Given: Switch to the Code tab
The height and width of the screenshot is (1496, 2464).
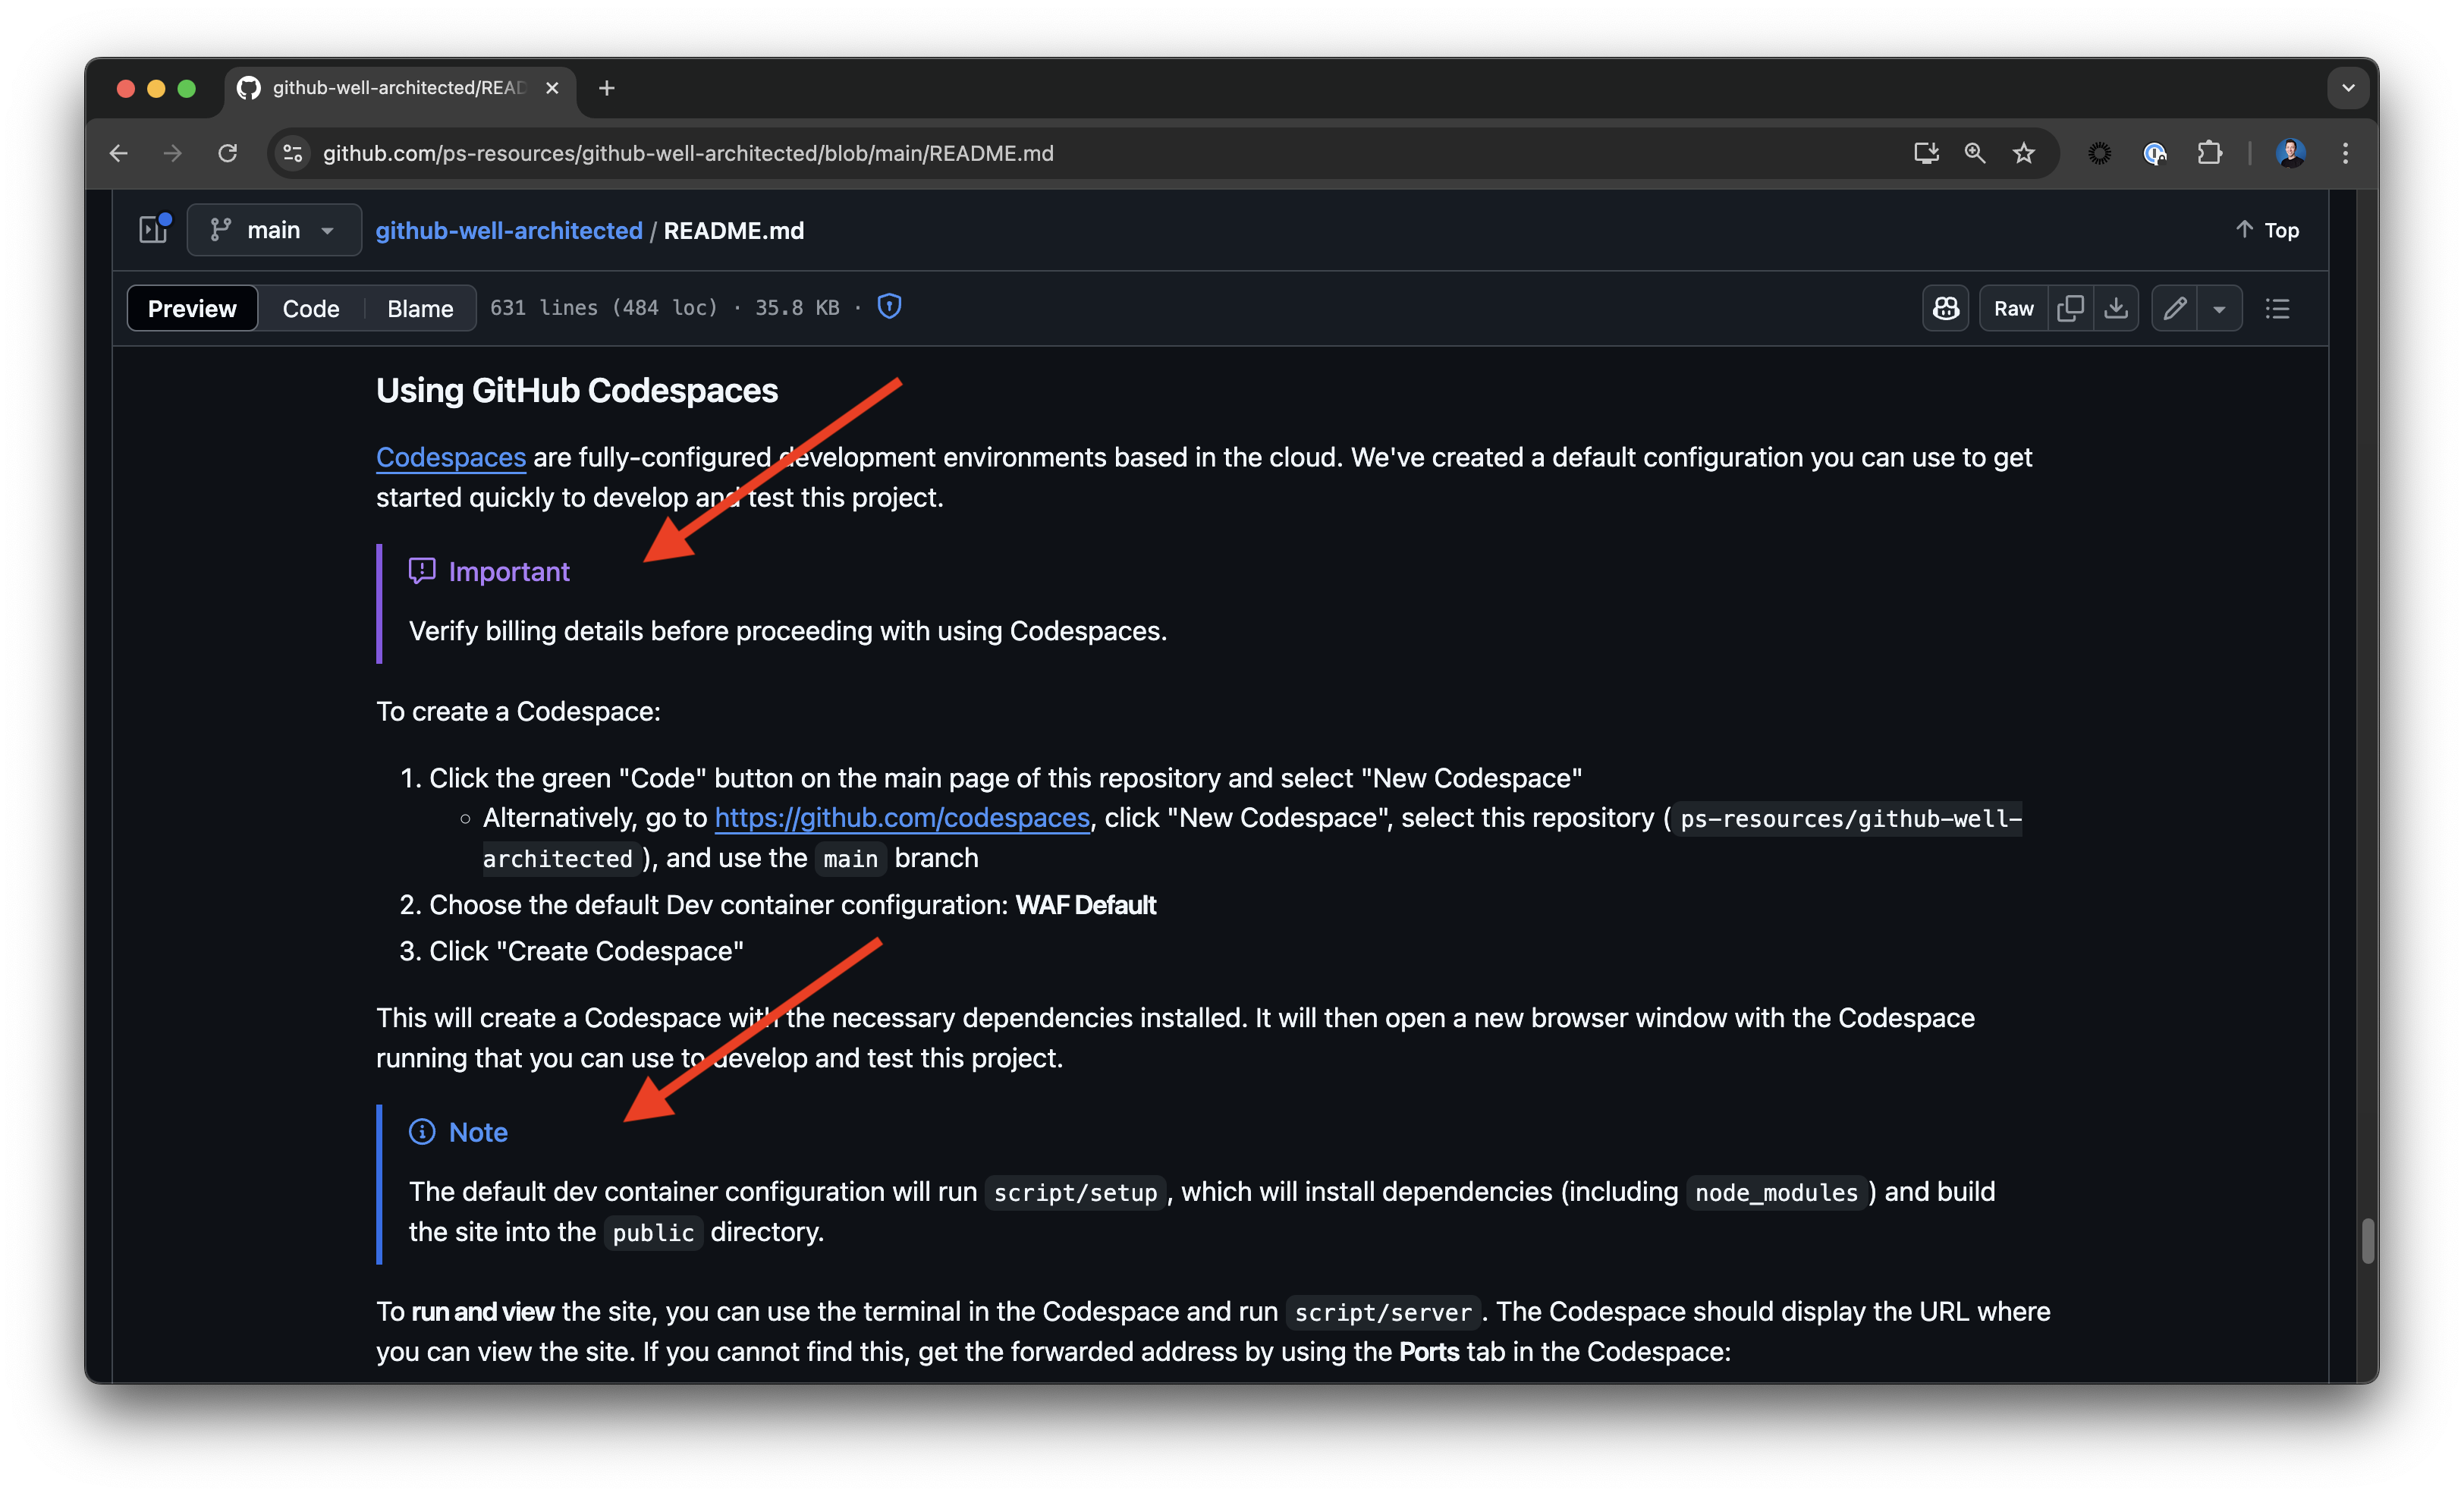Looking at the screenshot, I should point(311,308).
